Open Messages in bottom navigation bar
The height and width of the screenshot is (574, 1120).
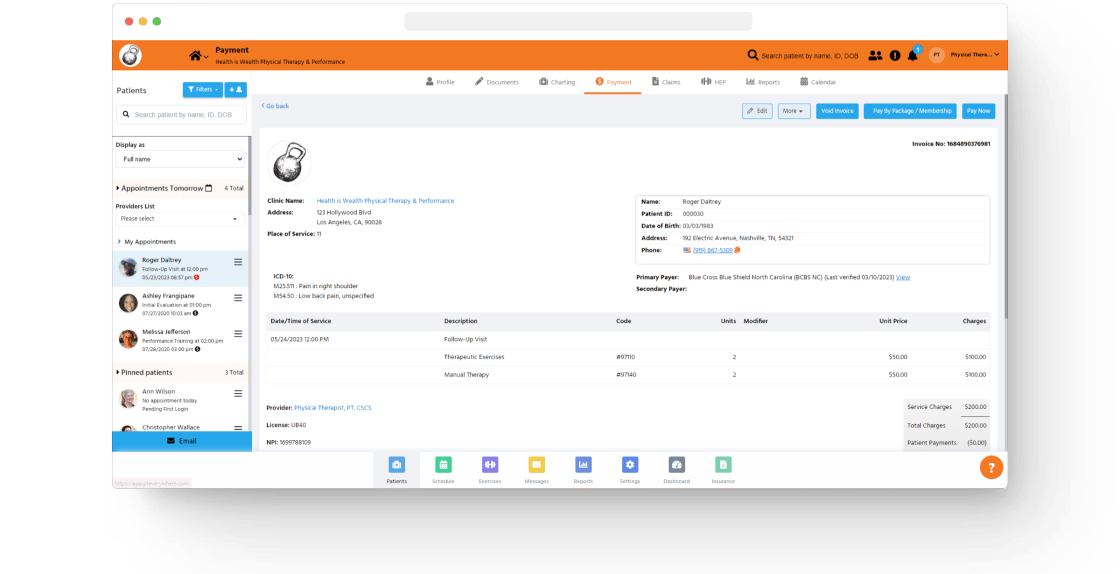536,470
